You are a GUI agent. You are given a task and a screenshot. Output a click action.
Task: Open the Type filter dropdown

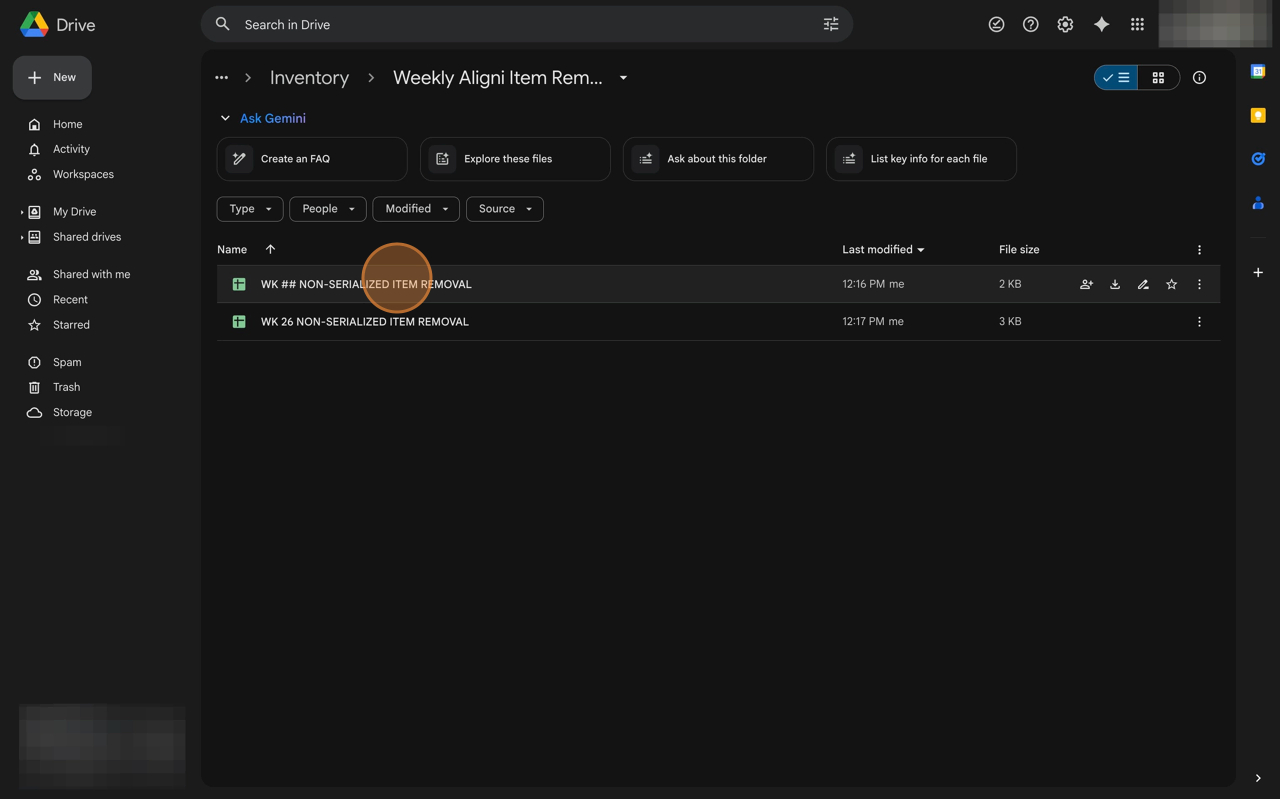(x=250, y=209)
